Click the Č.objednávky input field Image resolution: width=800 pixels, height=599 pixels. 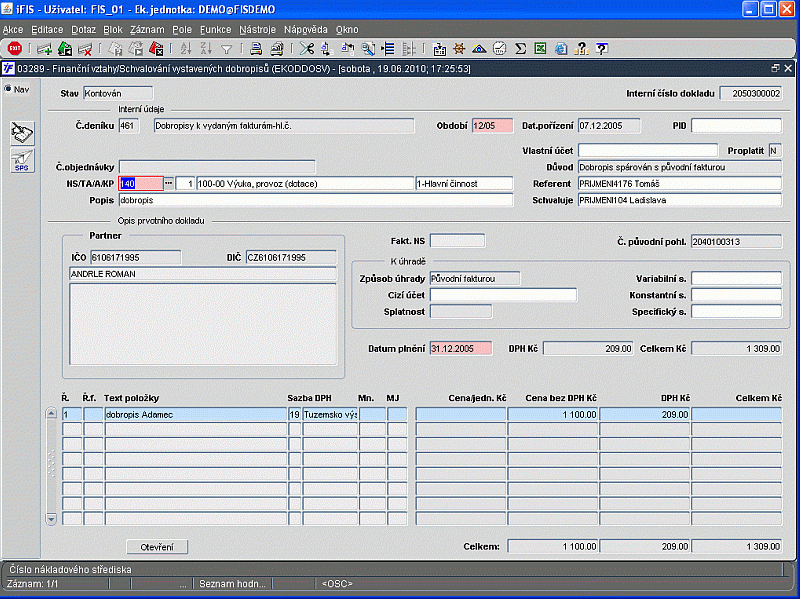click(x=217, y=167)
